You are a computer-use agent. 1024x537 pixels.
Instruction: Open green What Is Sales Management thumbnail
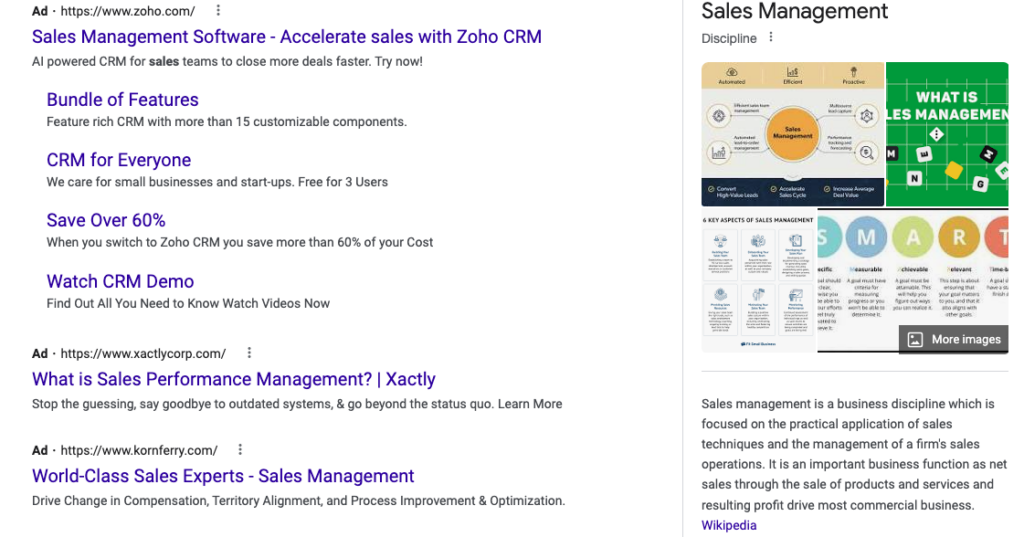pyautogui.click(x=947, y=134)
